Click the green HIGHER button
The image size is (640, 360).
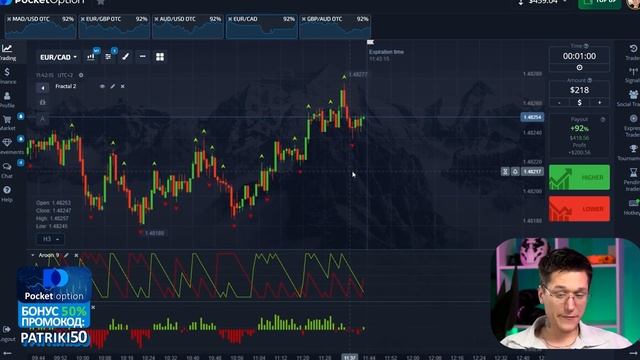coord(579,177)
